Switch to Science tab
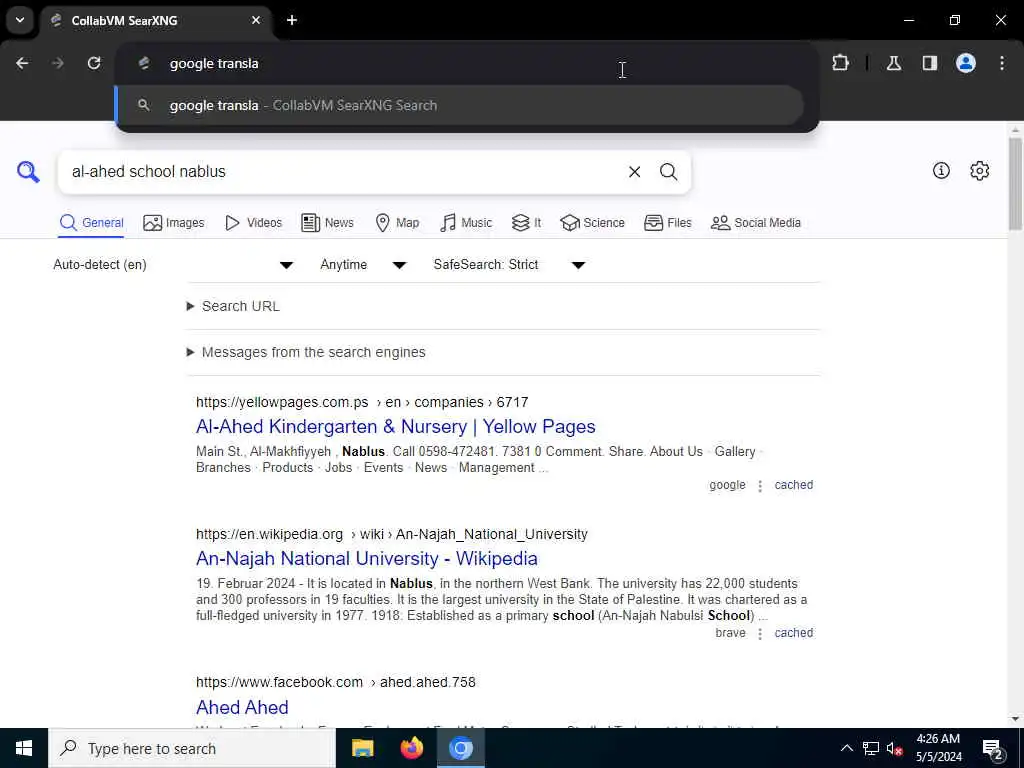The height and width of the screenshot is (768, 1024). coord(592,223)
